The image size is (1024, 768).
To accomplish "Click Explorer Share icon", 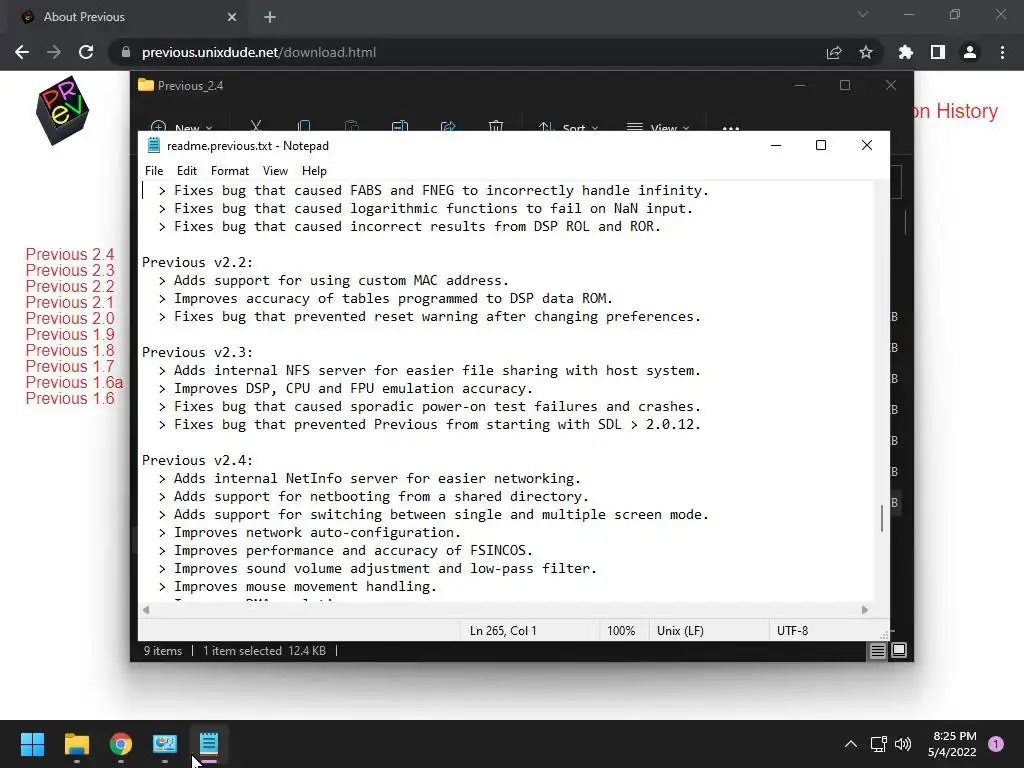I will point(448,125).
